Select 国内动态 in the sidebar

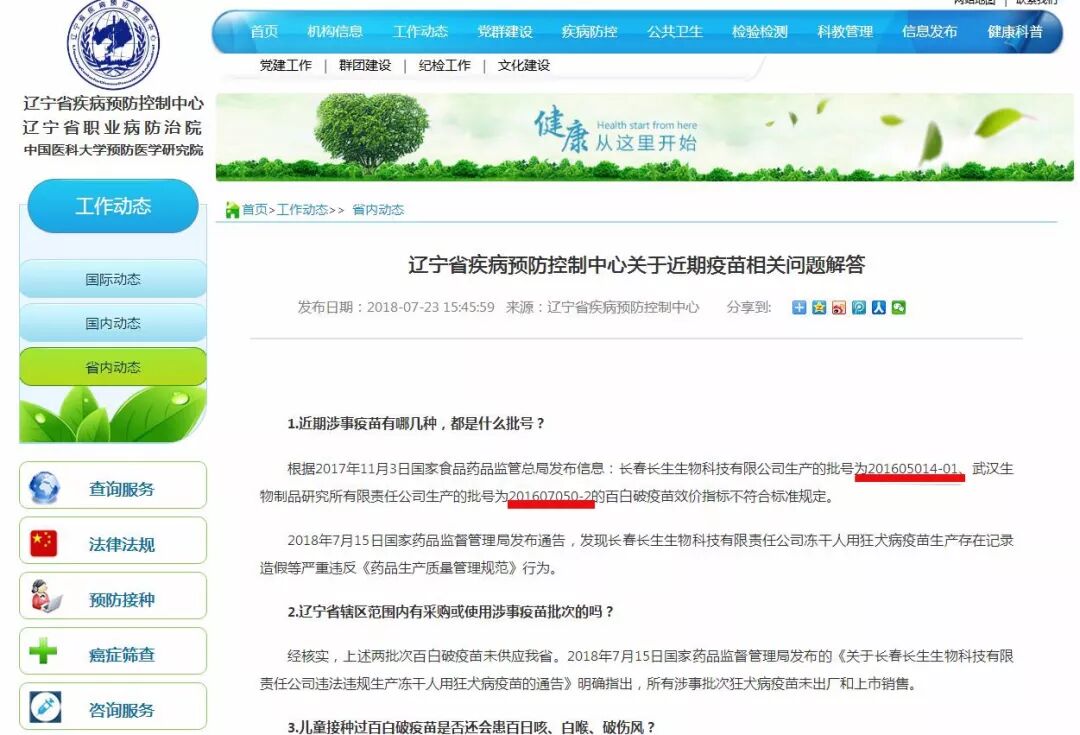pyautogui.click(x=113, y=323)
